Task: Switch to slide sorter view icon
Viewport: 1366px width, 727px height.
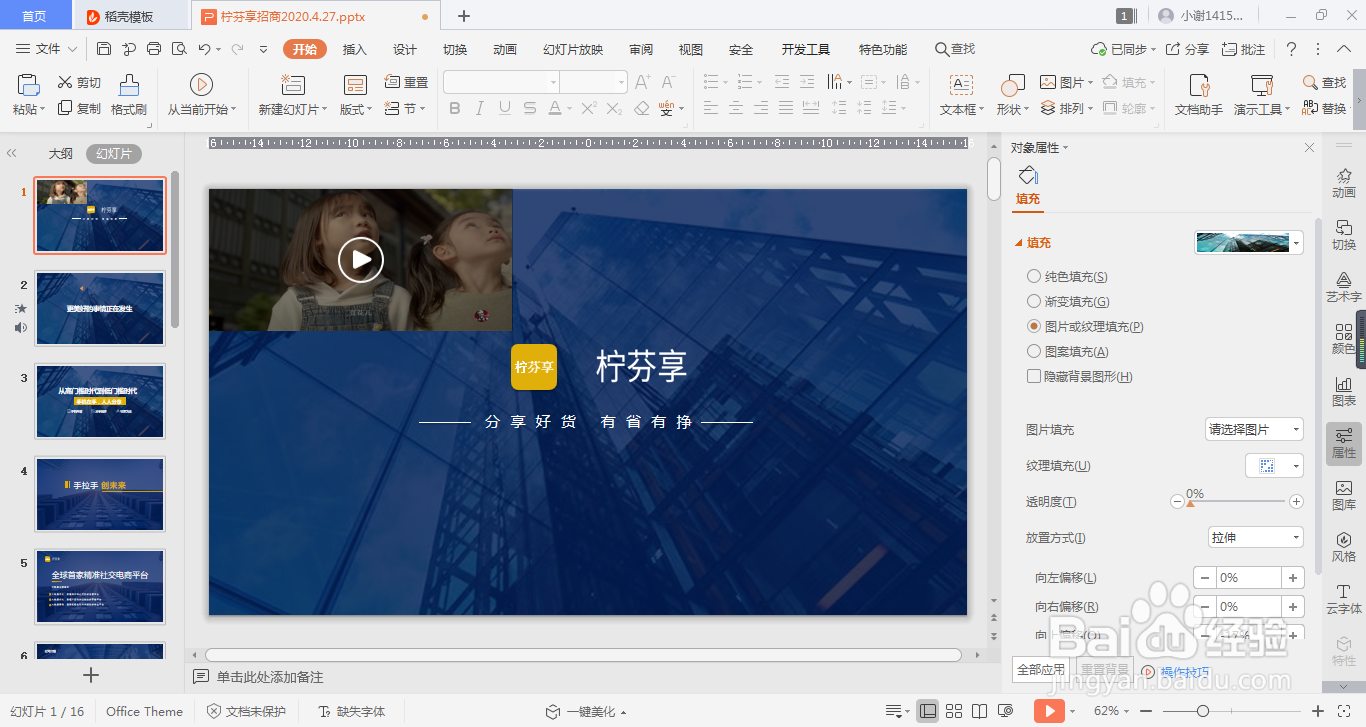Action: pyautogui.click(x=954, y=711)
